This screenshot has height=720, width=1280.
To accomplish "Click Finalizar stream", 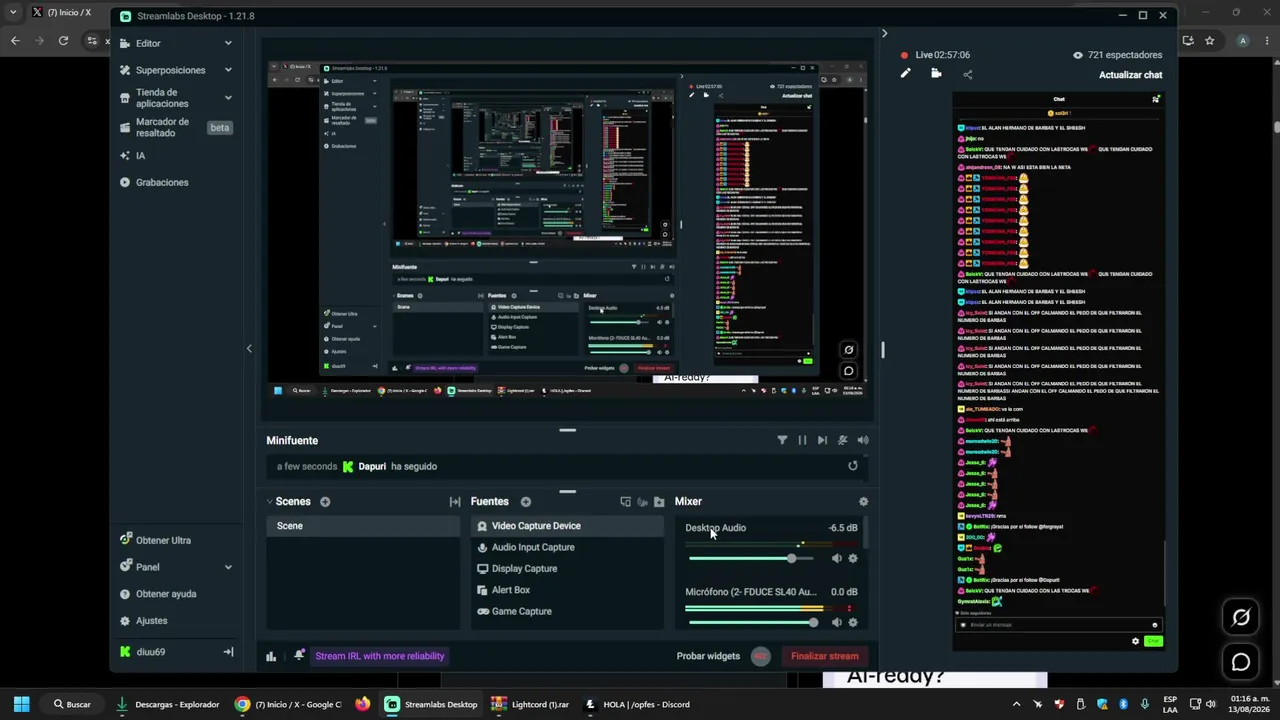I will click(825, 656).
